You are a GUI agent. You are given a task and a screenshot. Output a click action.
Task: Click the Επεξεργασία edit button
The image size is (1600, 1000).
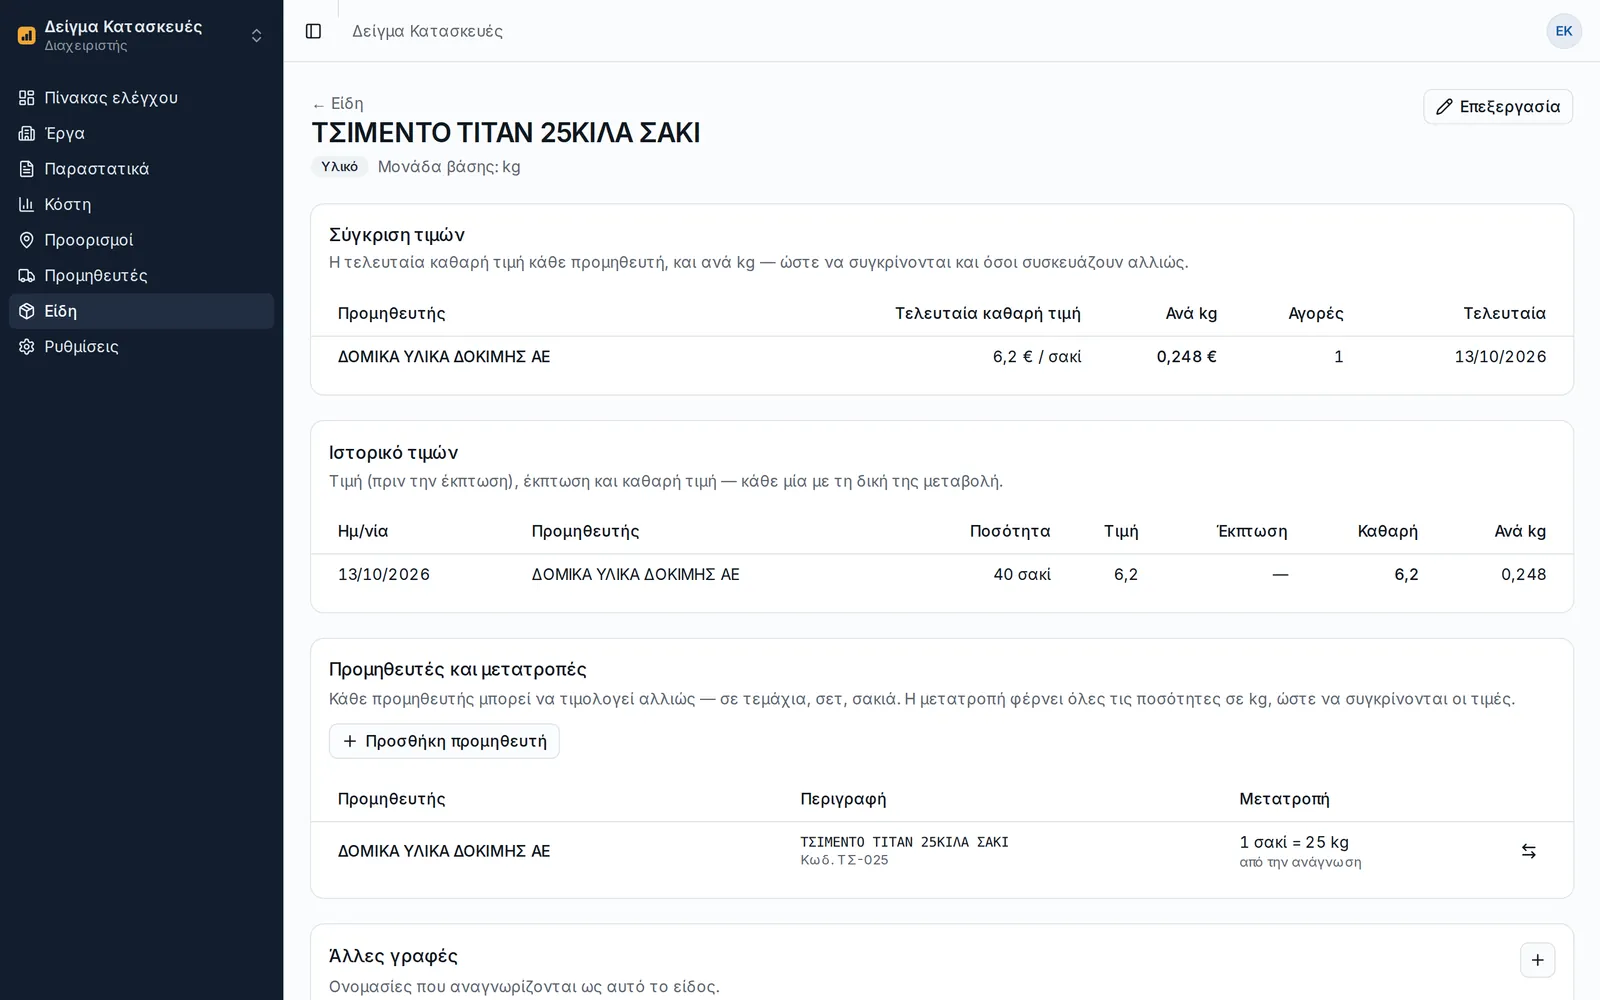[x=1498, y=107]
